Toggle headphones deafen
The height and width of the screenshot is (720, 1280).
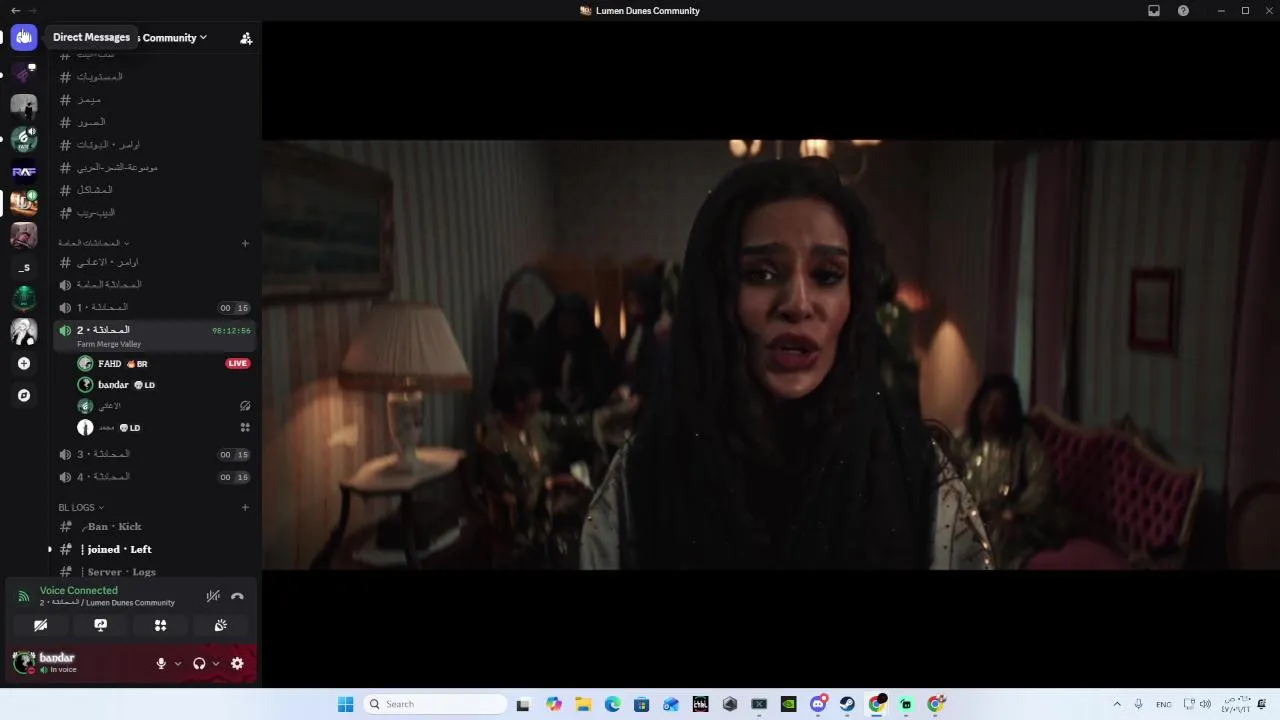point(199,663)
